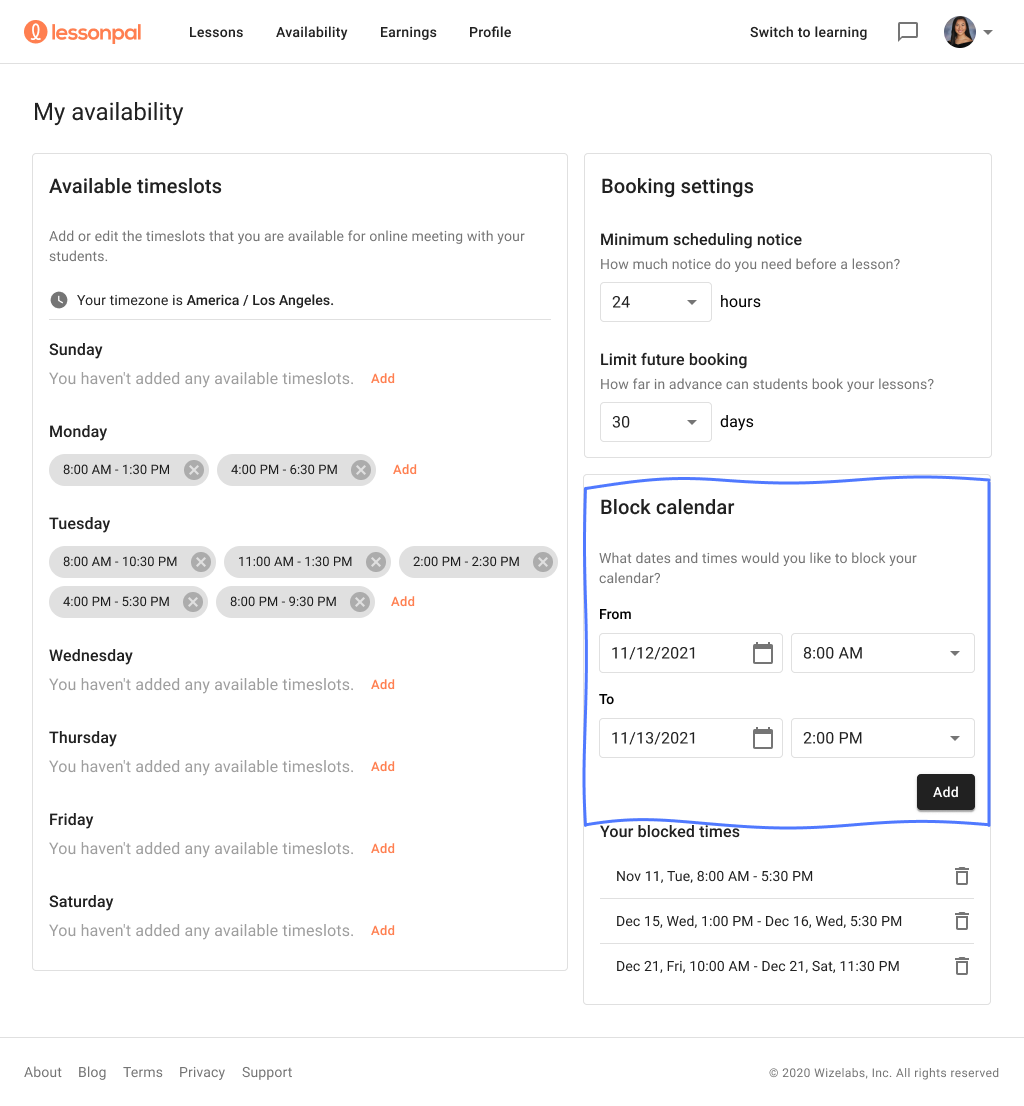Delete the Dec 15 blocked time entry

point(962,921)
